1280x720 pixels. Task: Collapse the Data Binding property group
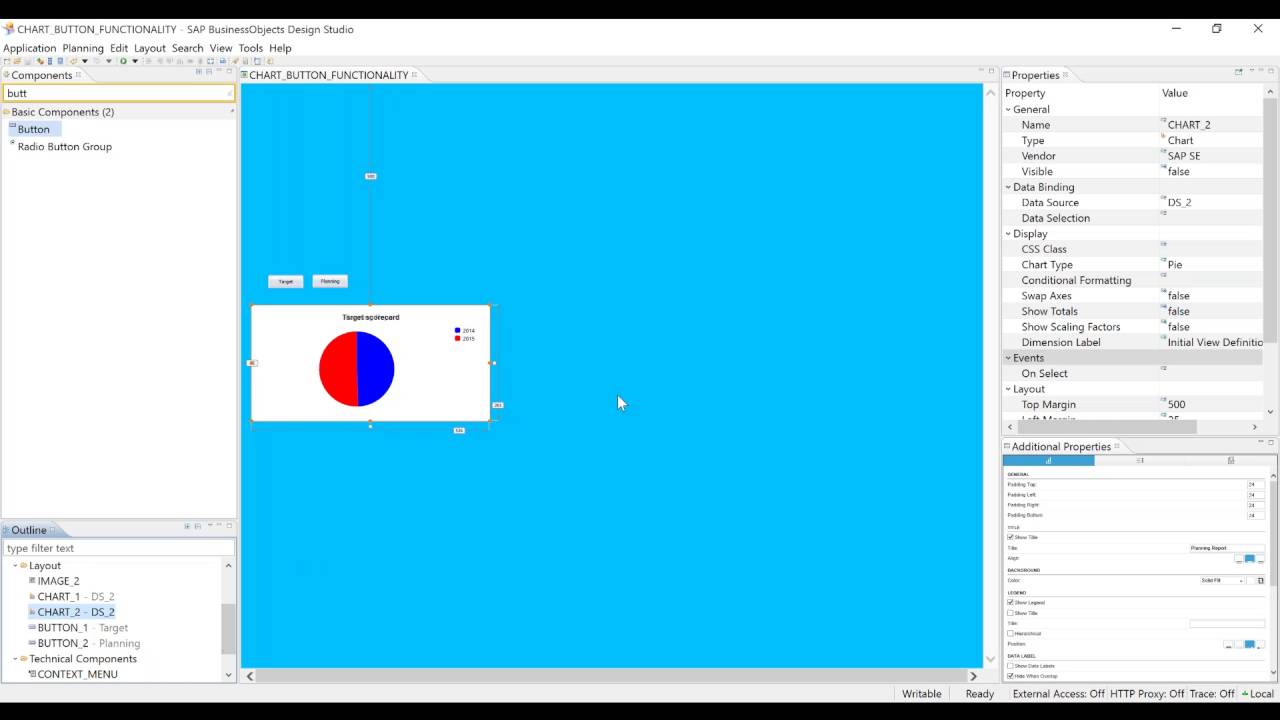click(x=1009, y=187)
